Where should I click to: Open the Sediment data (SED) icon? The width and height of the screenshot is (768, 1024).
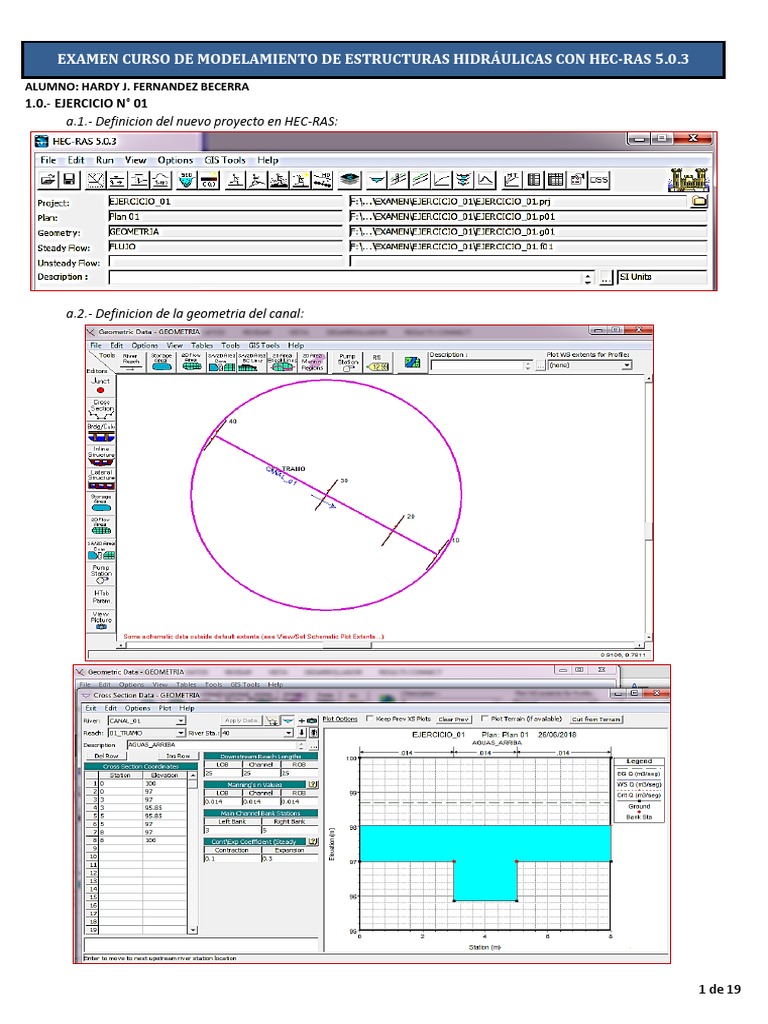(187, 180)
